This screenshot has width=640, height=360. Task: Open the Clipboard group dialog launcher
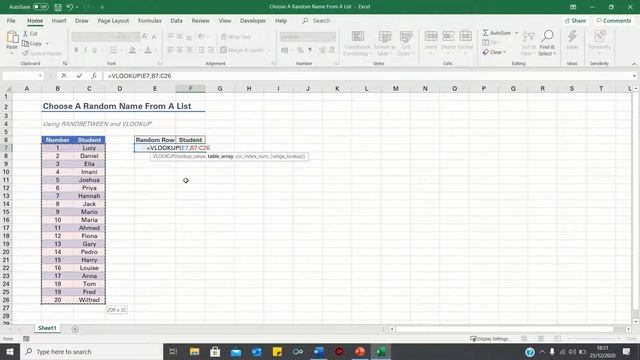pos(64,64)
